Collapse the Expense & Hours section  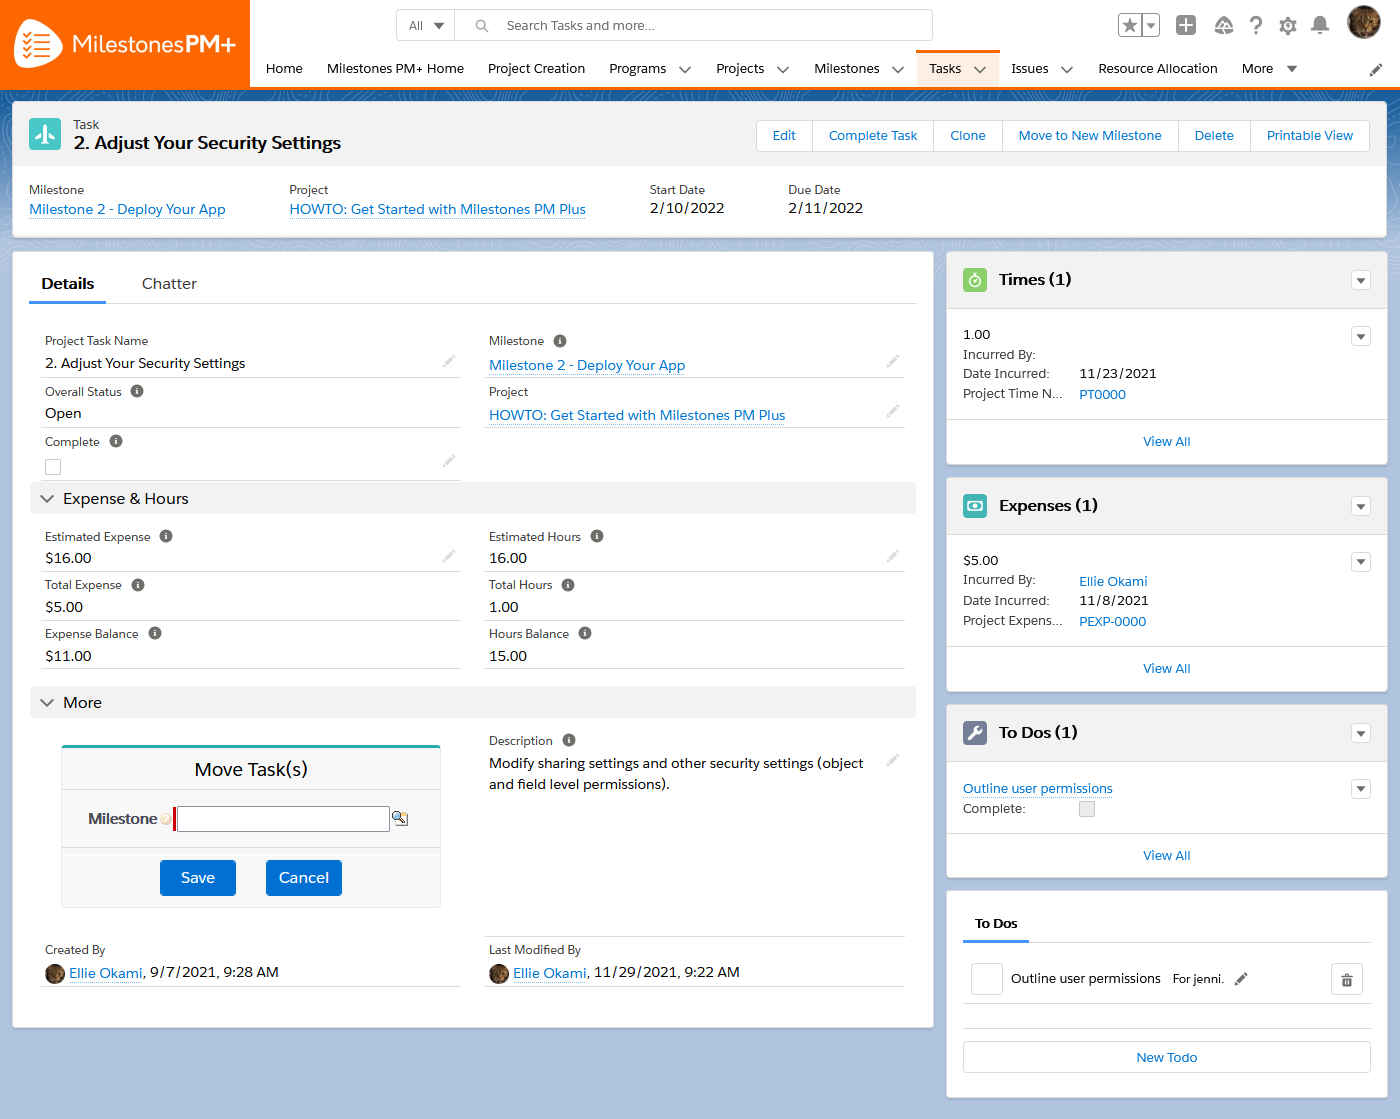click(x=47, y=497)
